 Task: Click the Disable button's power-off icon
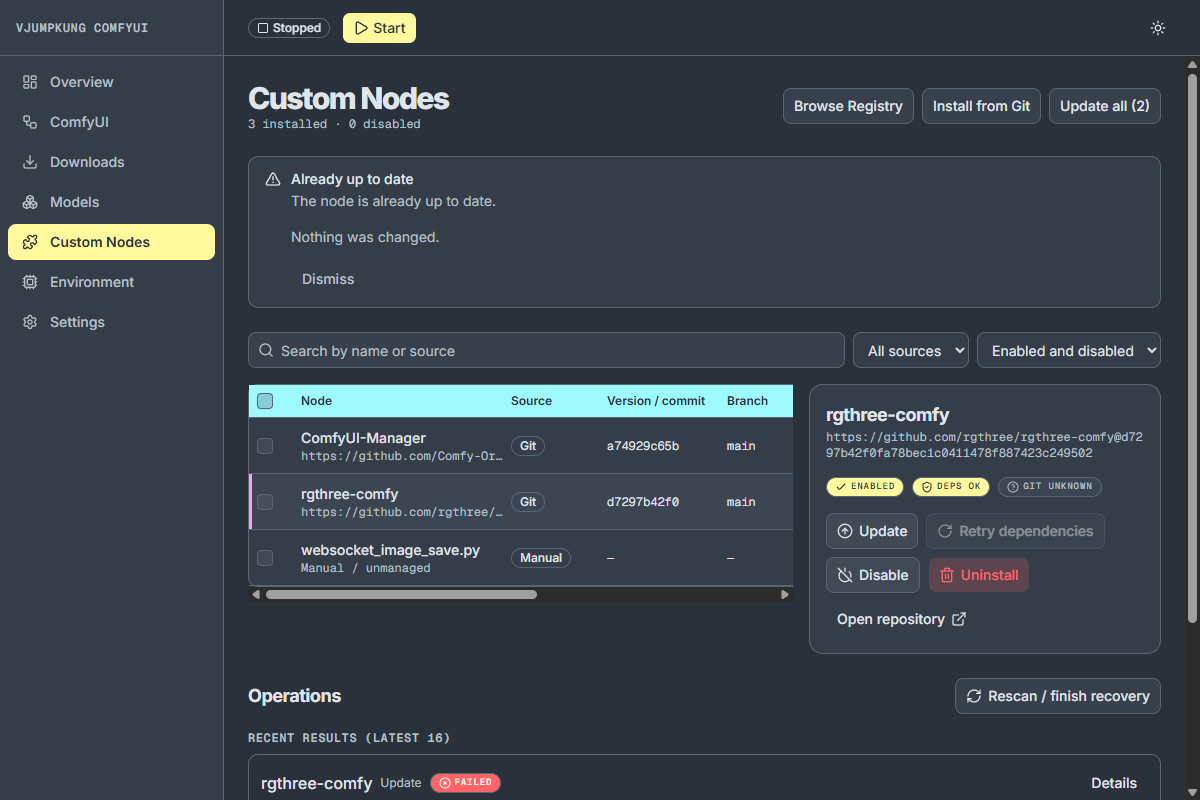click(x=845, y=575)
